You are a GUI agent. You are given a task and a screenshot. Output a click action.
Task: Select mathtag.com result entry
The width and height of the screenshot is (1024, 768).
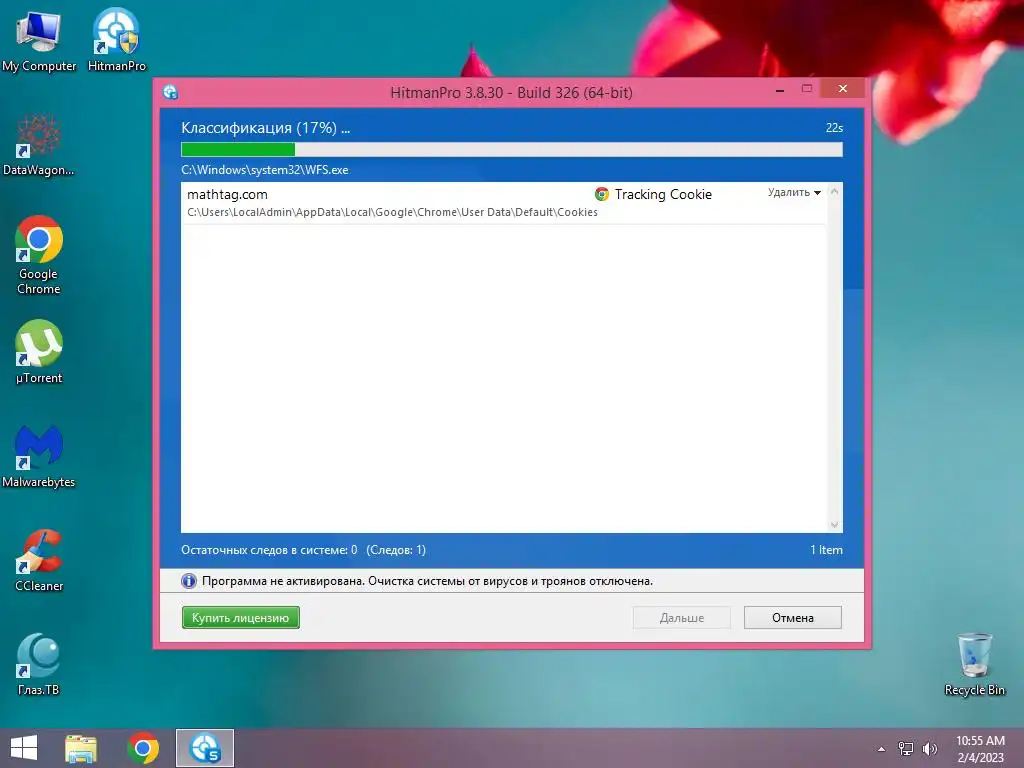[503, 203]
